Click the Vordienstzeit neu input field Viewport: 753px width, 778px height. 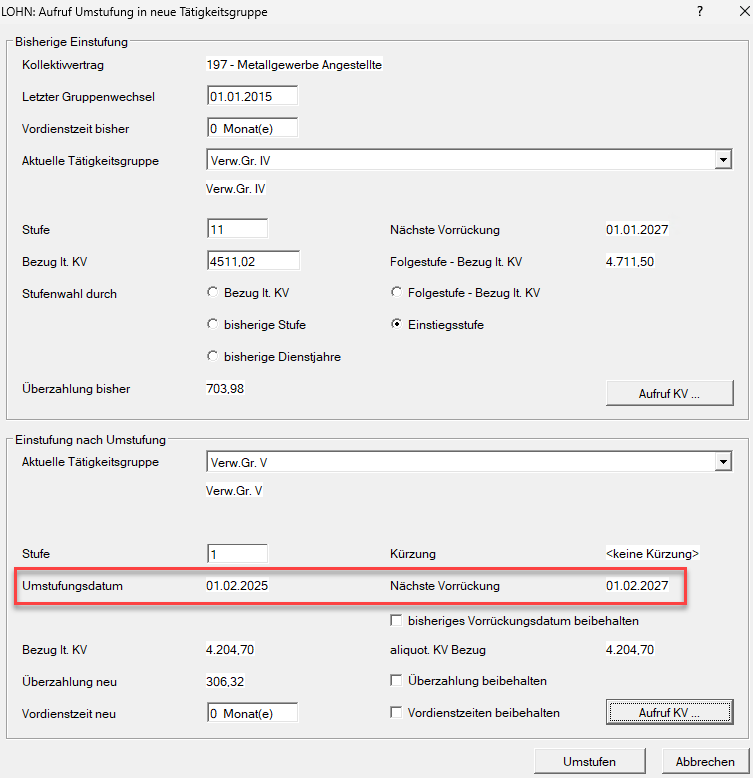coord(252,713)
